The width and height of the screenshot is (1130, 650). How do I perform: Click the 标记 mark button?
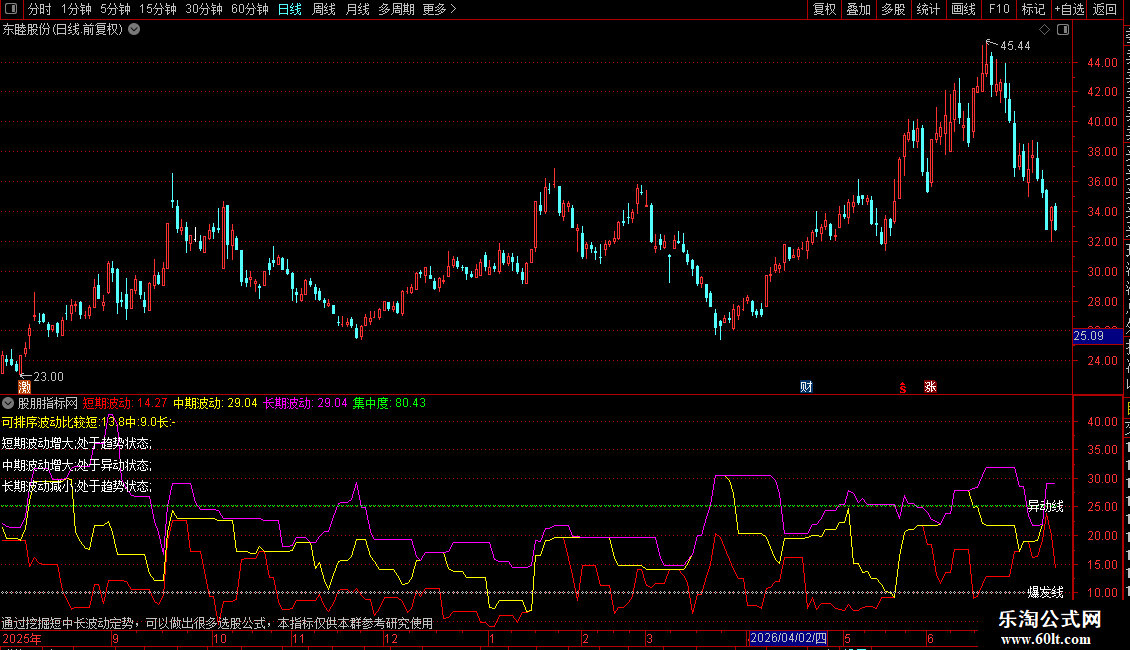[1033, 9]
